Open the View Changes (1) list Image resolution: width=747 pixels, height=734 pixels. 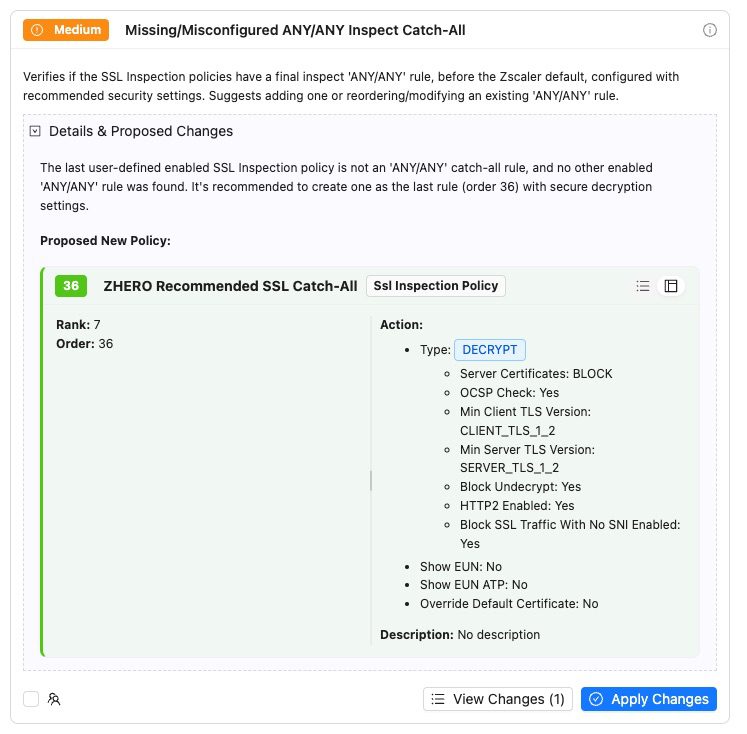(x=497, y=699)
